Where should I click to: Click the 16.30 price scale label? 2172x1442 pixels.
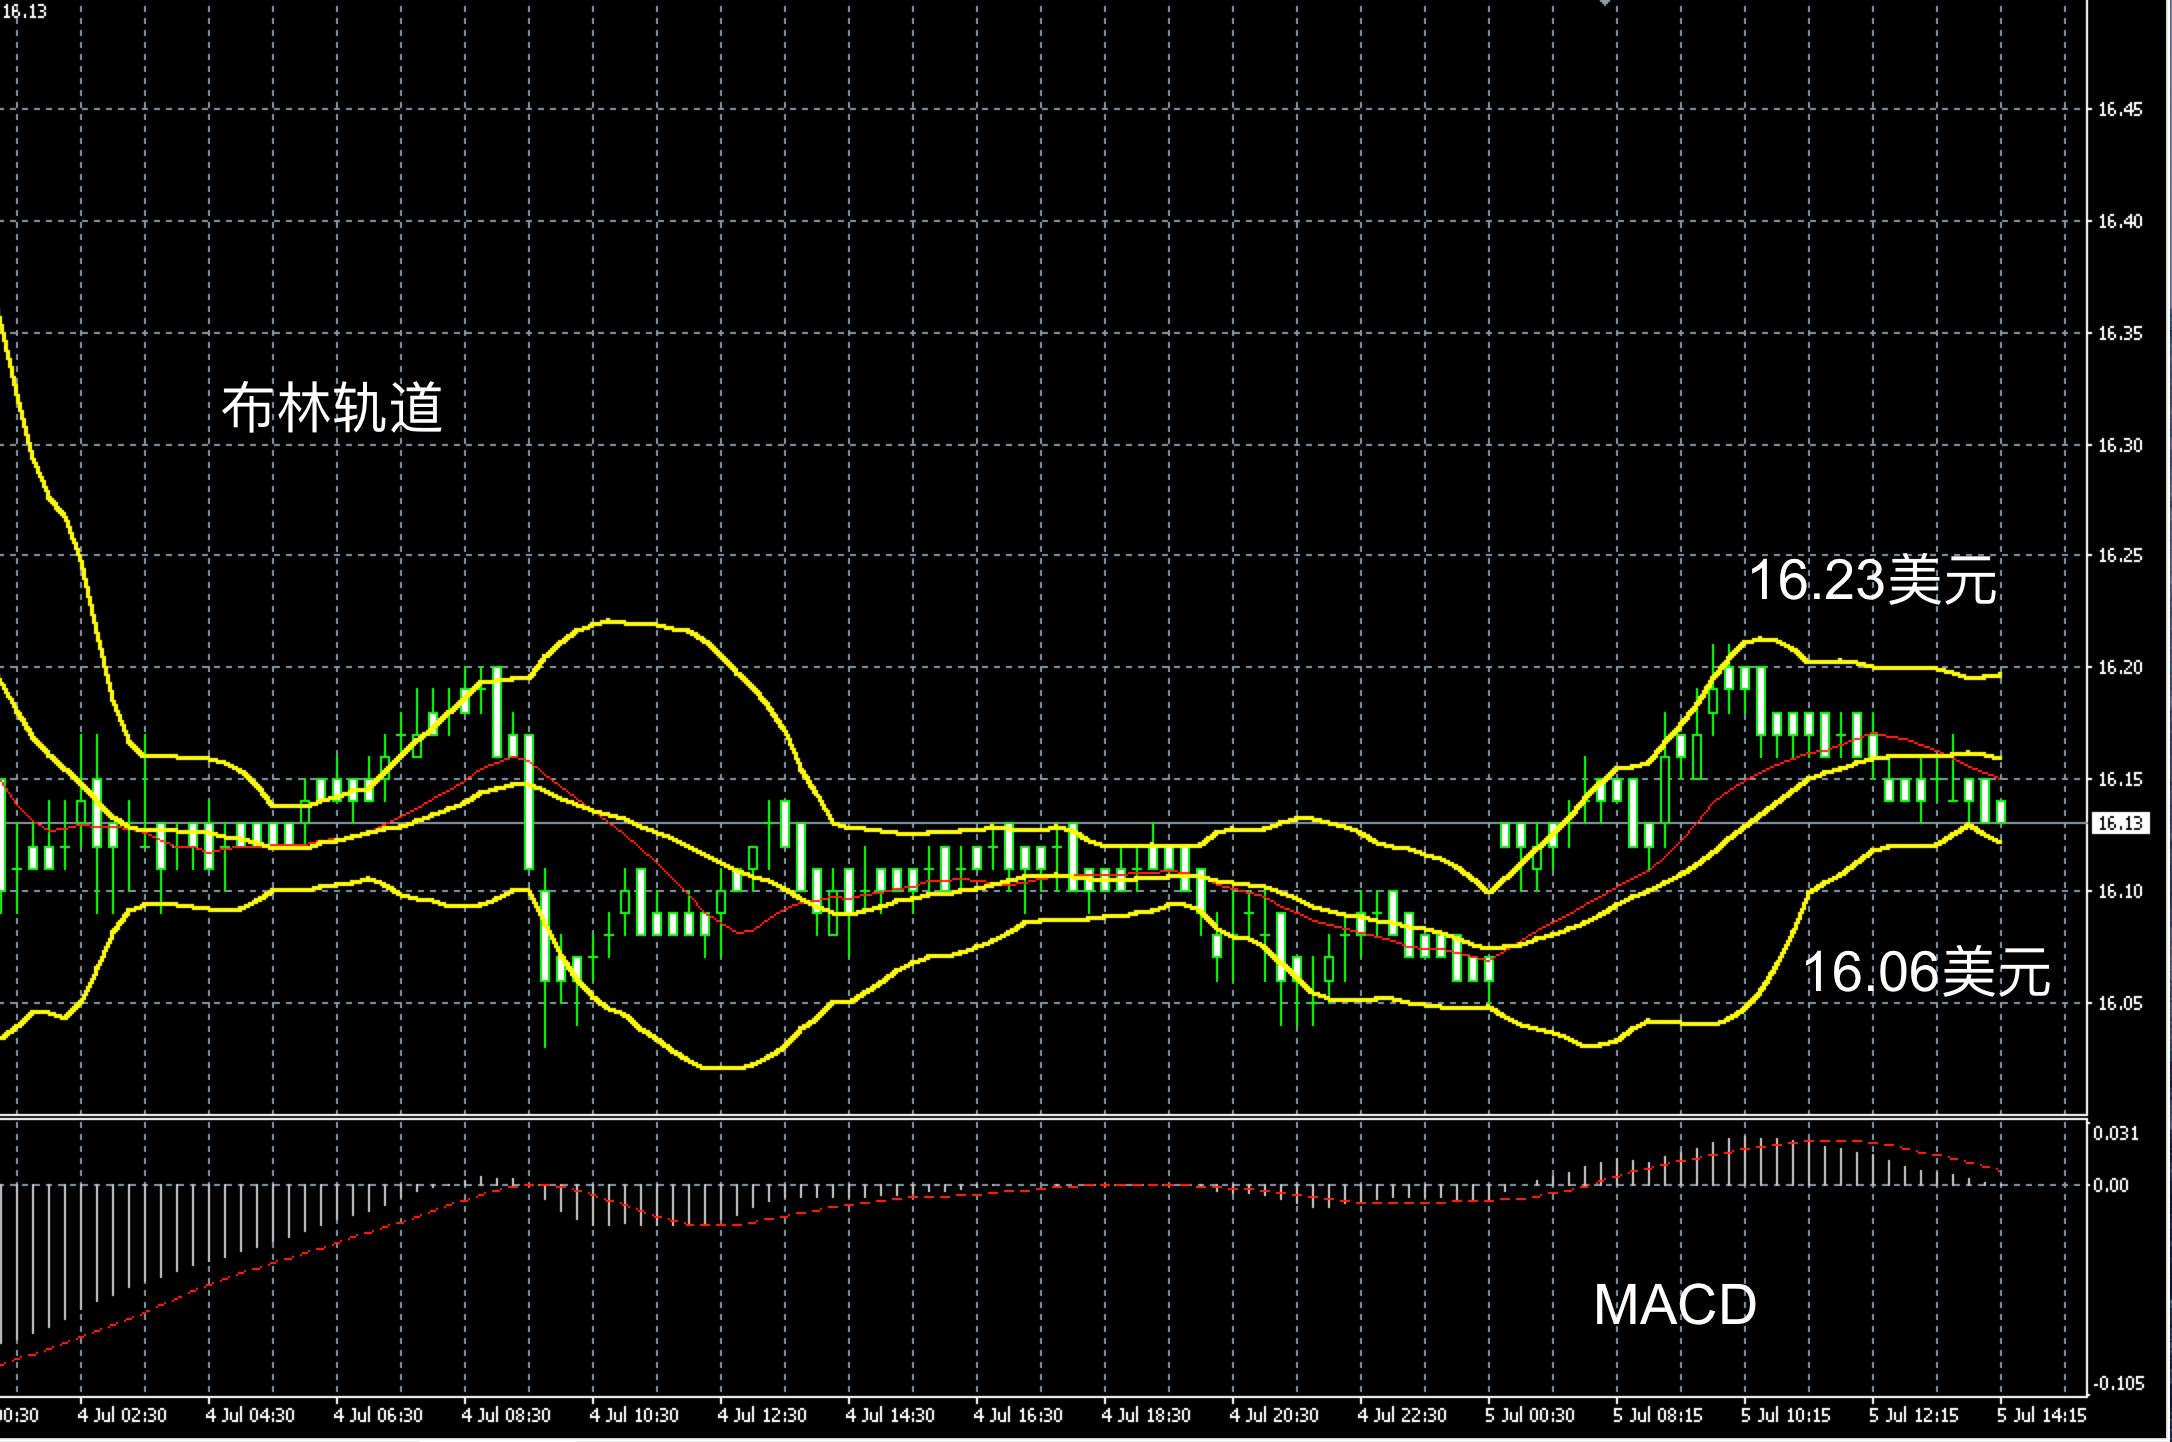2120,445
